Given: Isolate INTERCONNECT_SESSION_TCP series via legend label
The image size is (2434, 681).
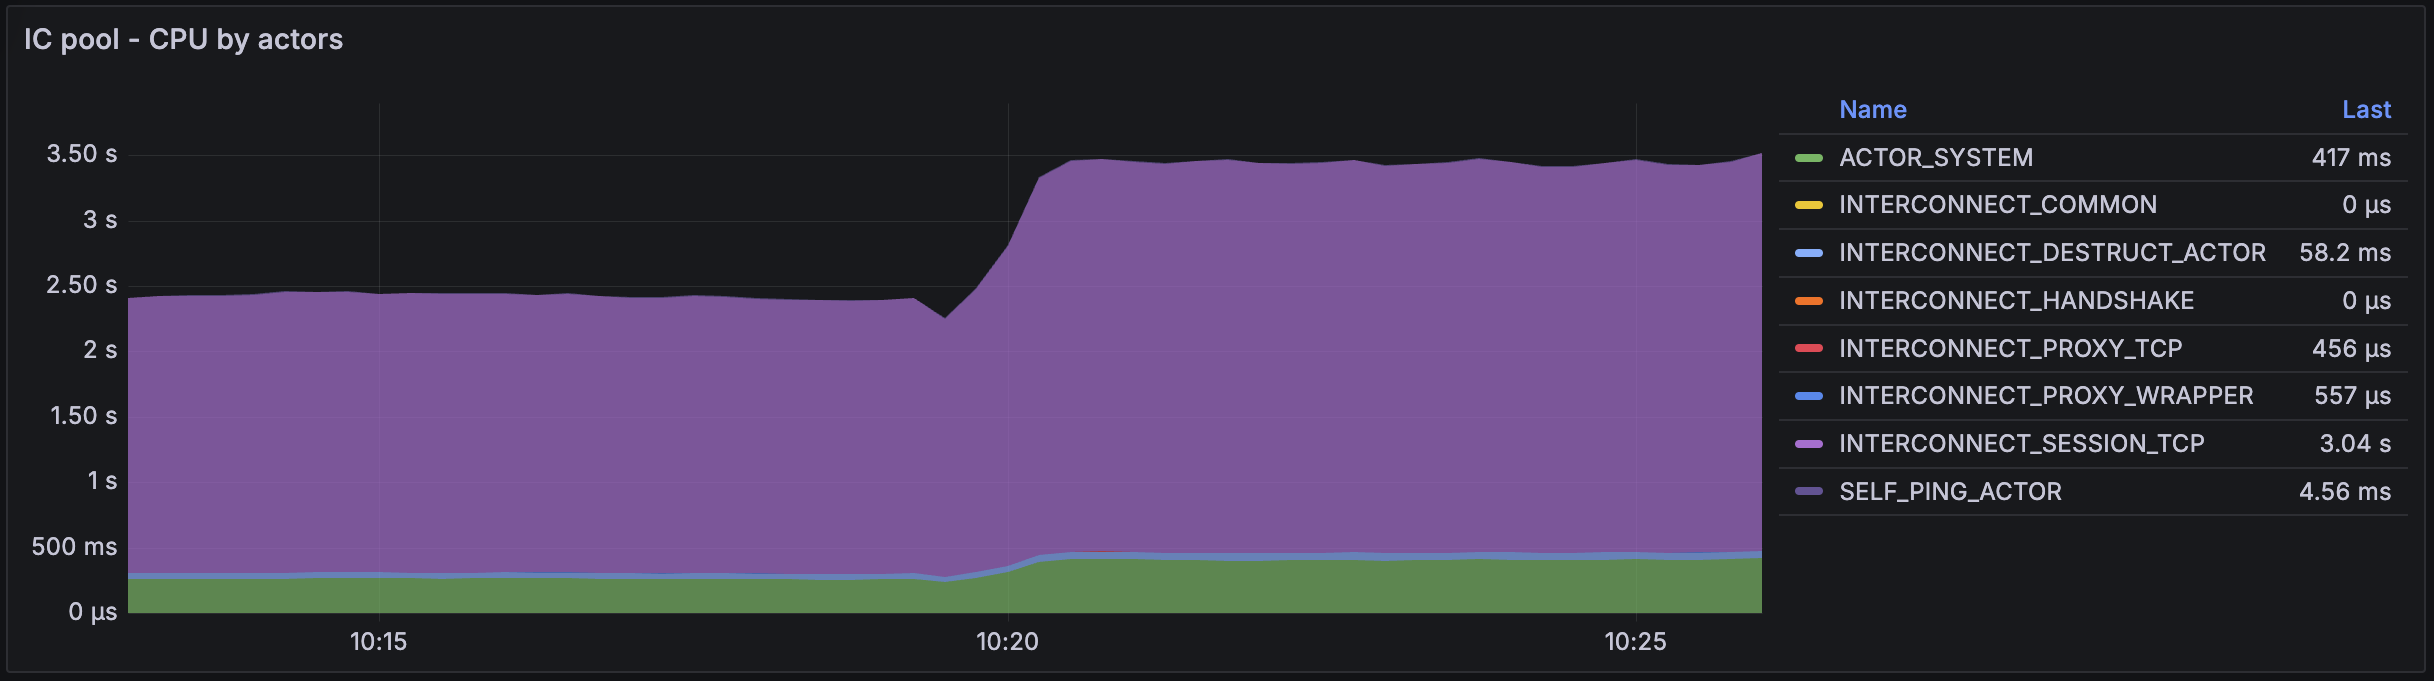Looking at the screenshot, I should [x=2021, y=444].
